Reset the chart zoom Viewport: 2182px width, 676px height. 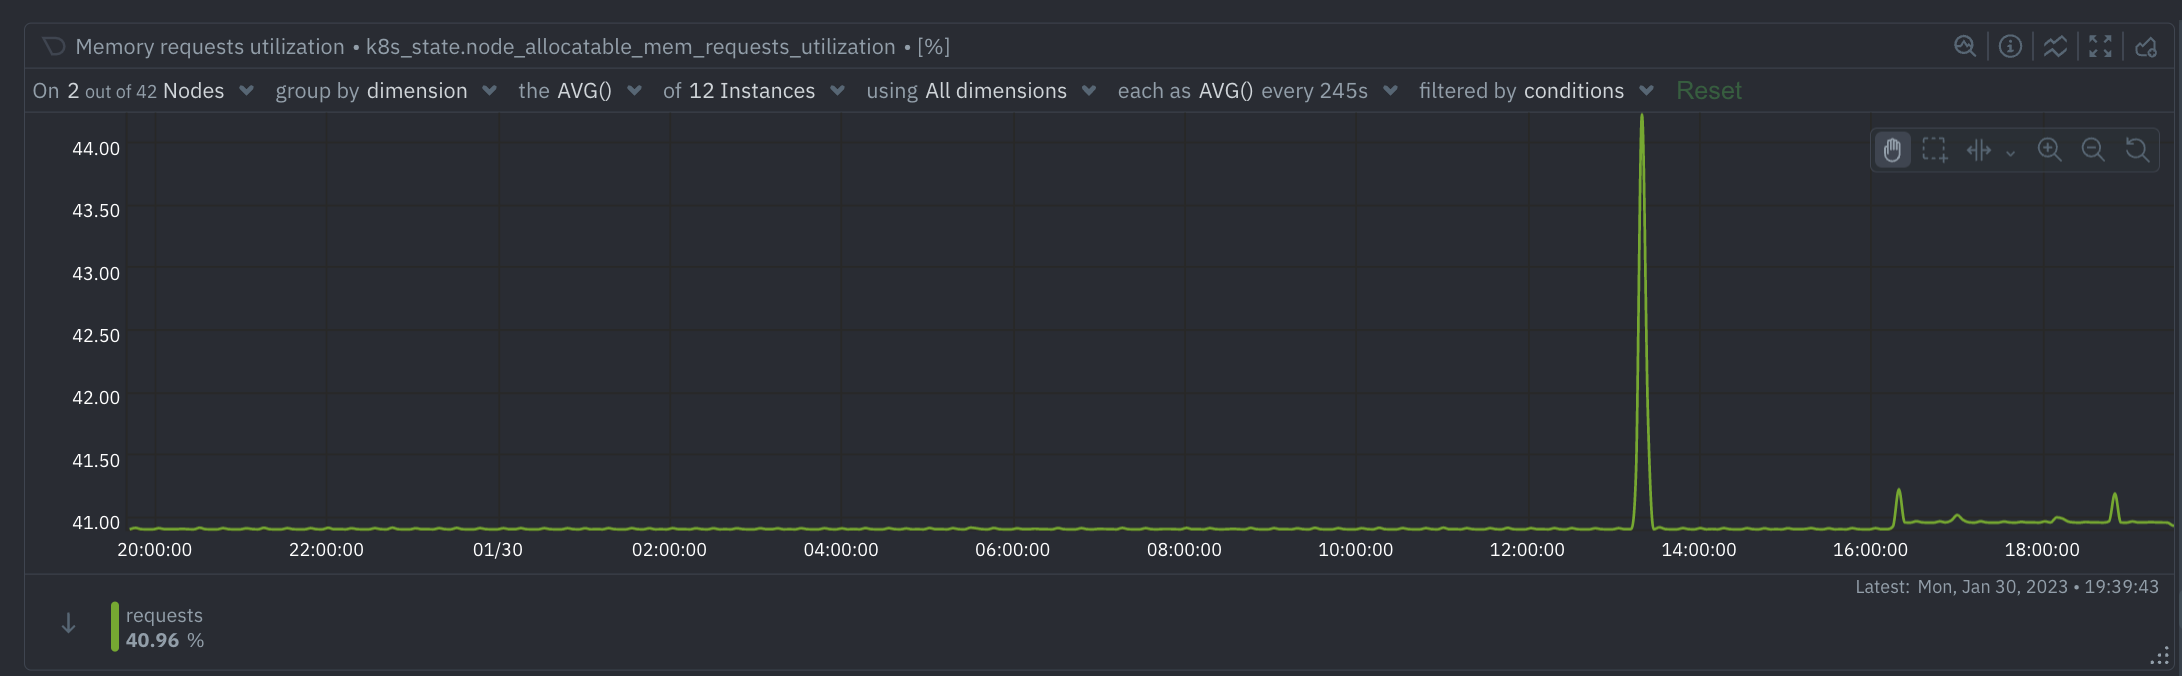[2137, 150]
